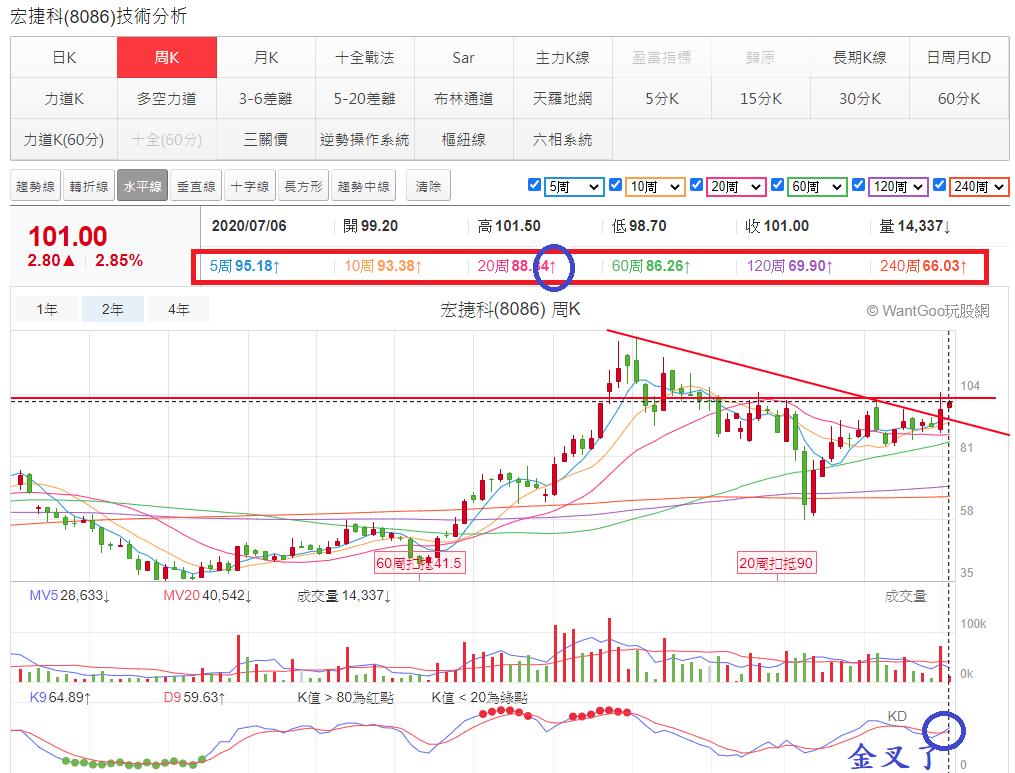Screen dimensions: 1015x773
Task: Click the 60周扣抵41.5 chart marker
Action: point(419,563)
